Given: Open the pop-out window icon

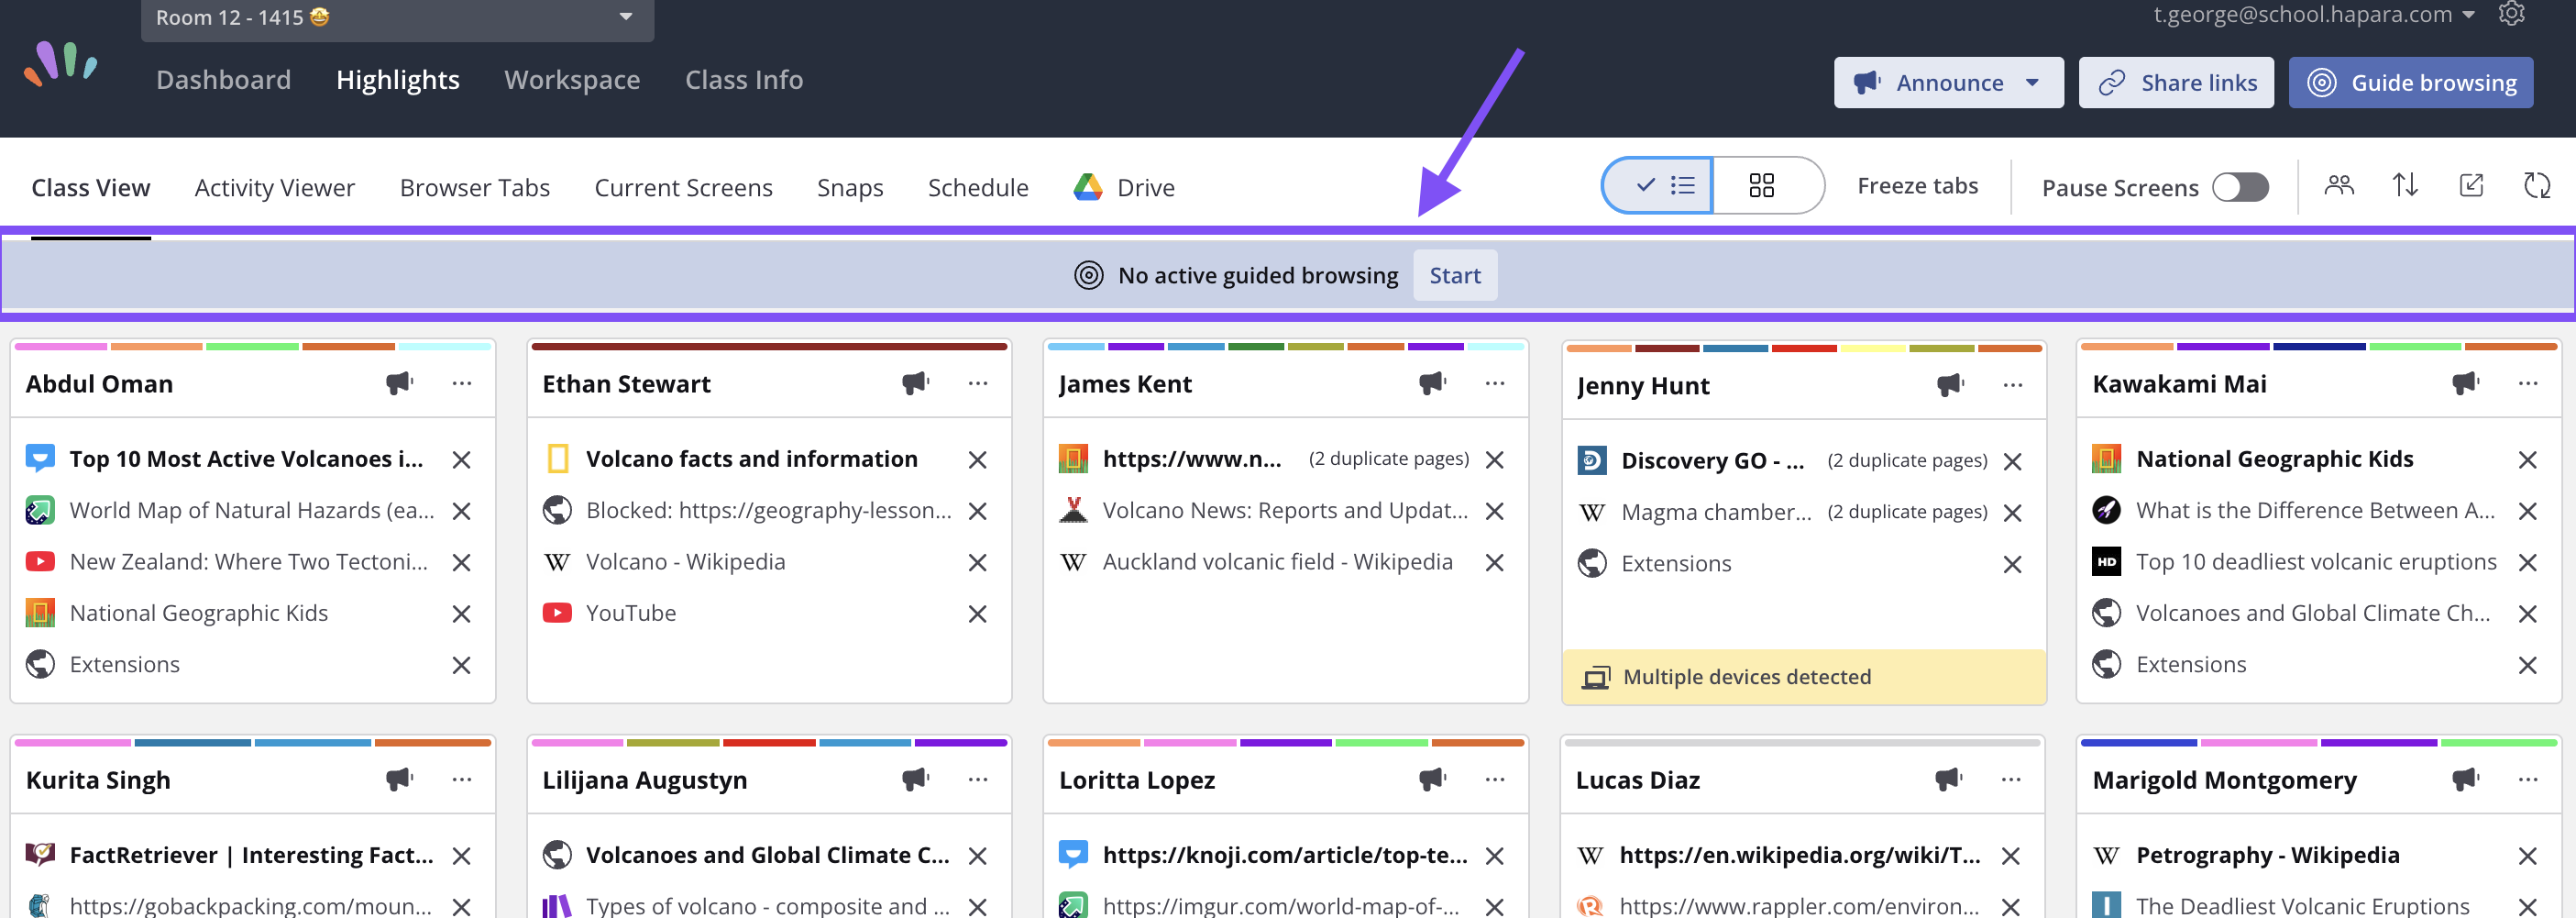Looking at the screenshot, I should 2471,186.
